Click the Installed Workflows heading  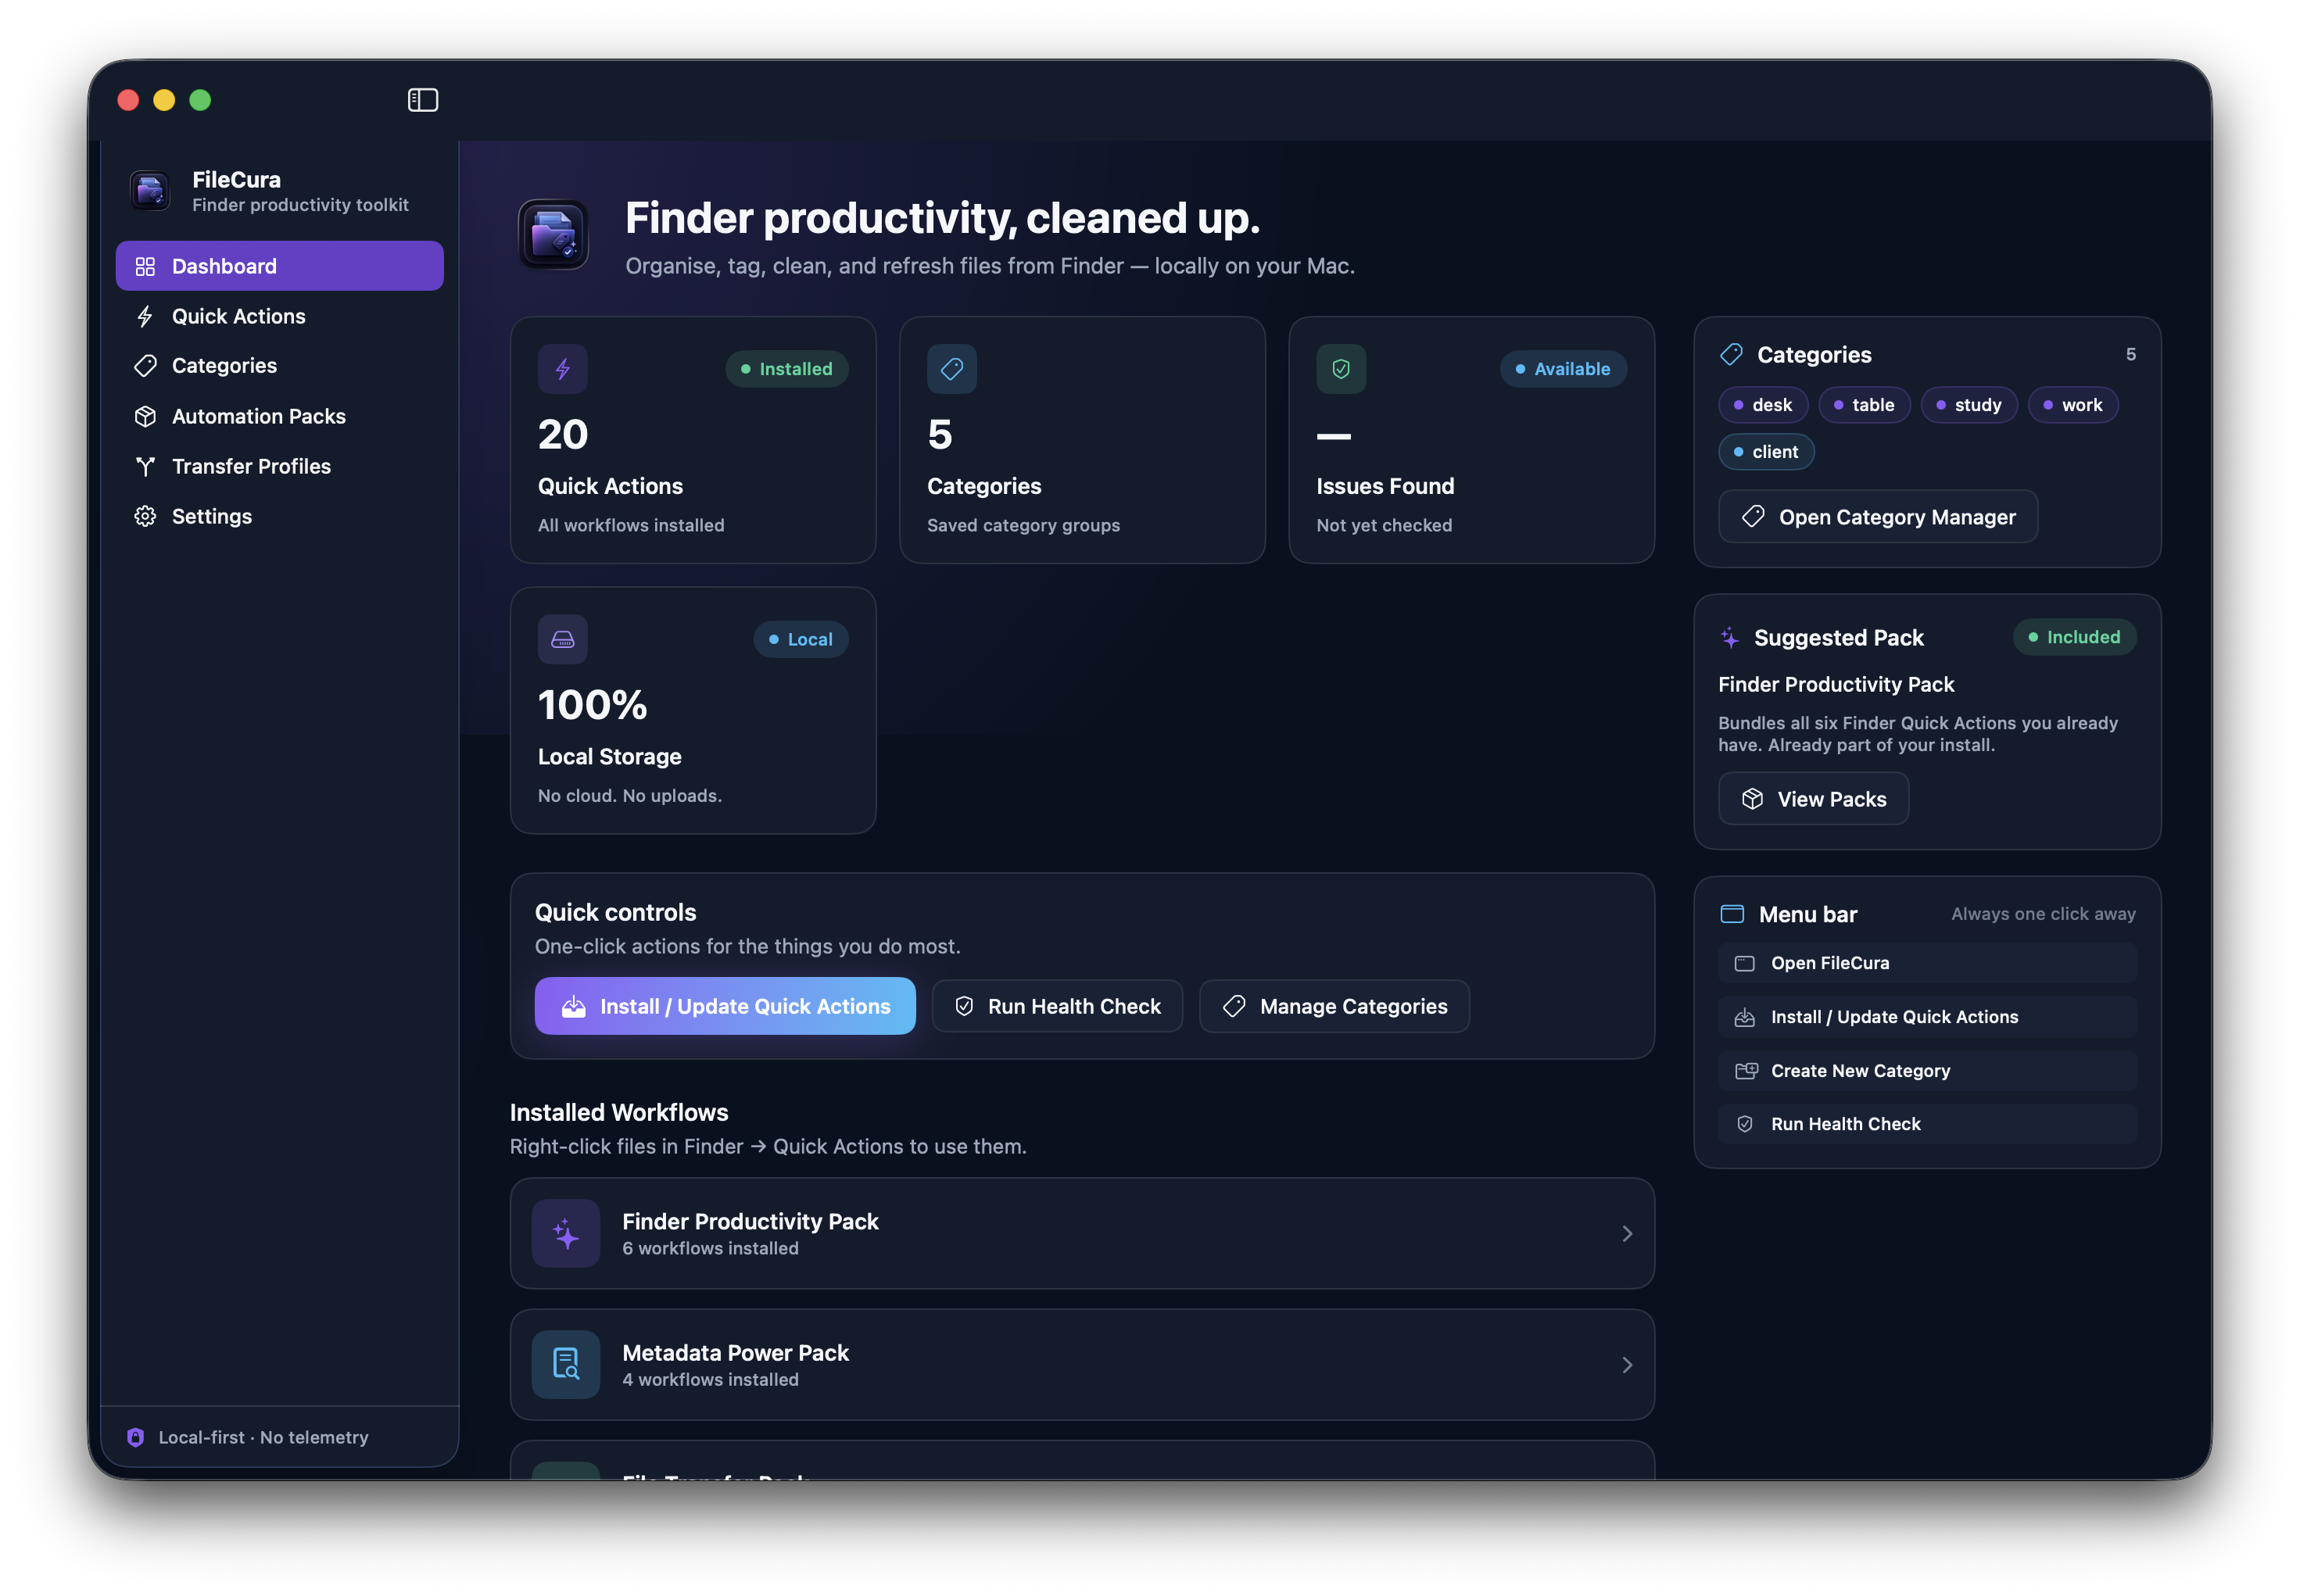click(x=619, y=1113)
